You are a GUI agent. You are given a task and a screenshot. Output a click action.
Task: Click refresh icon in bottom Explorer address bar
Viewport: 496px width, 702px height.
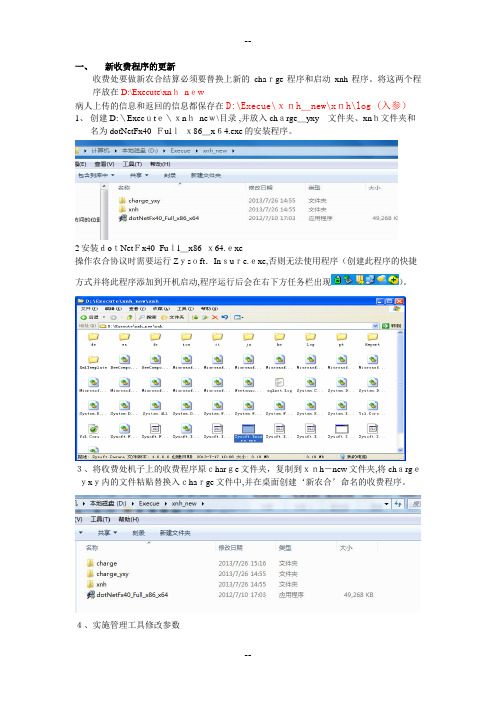click(398, 504)
